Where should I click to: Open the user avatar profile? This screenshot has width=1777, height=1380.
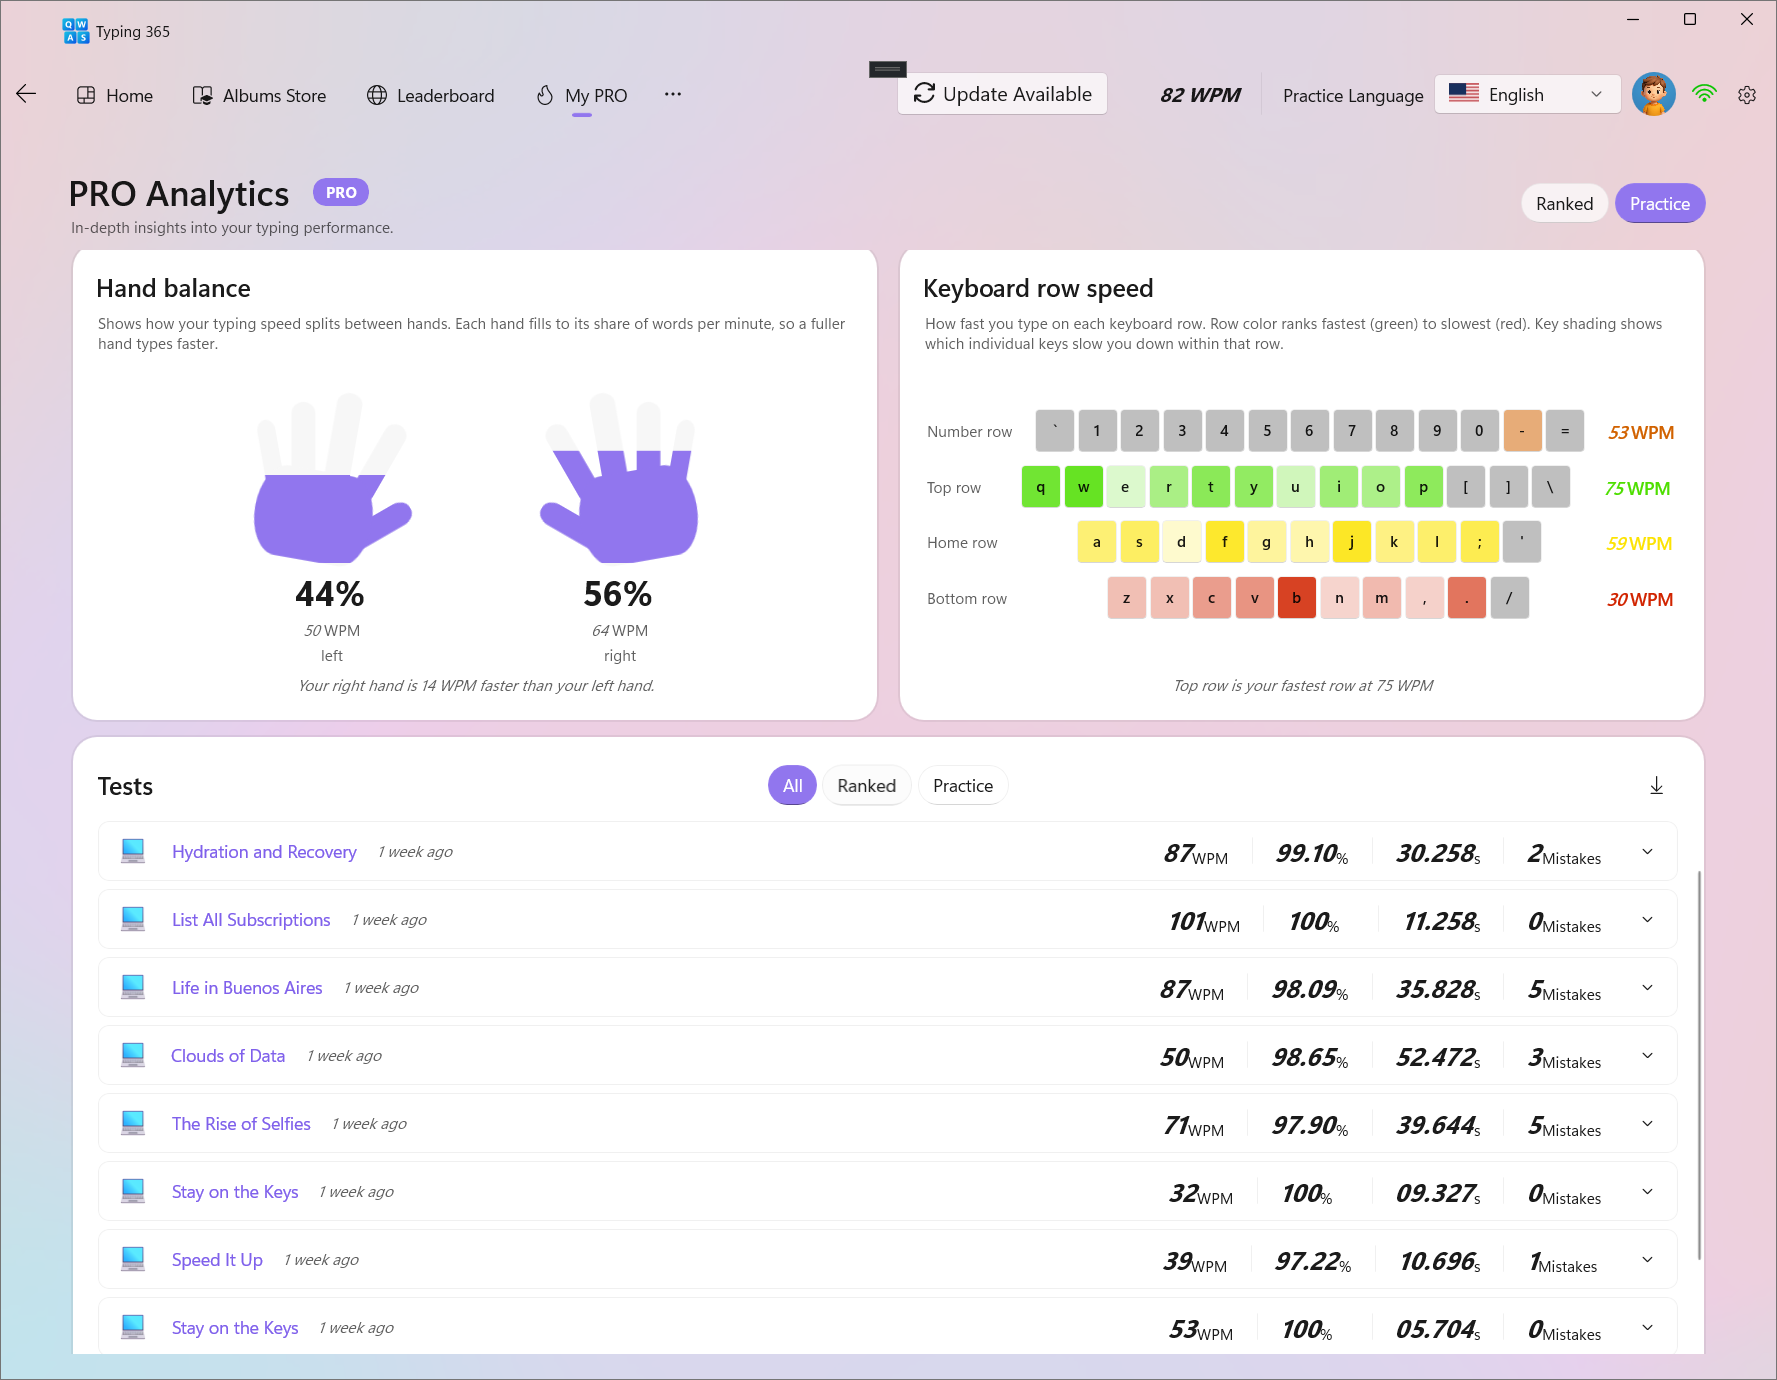click(1653, 94)
